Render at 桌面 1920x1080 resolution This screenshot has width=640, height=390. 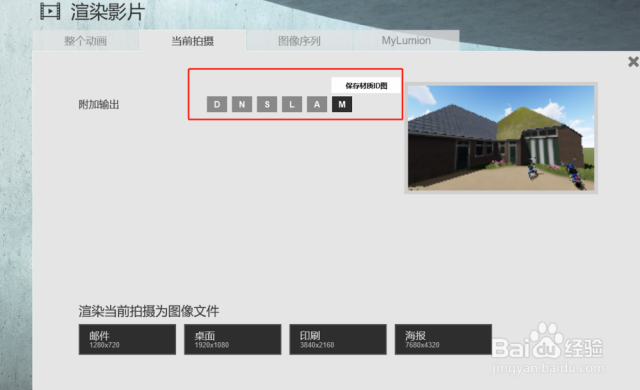(233, 339)
